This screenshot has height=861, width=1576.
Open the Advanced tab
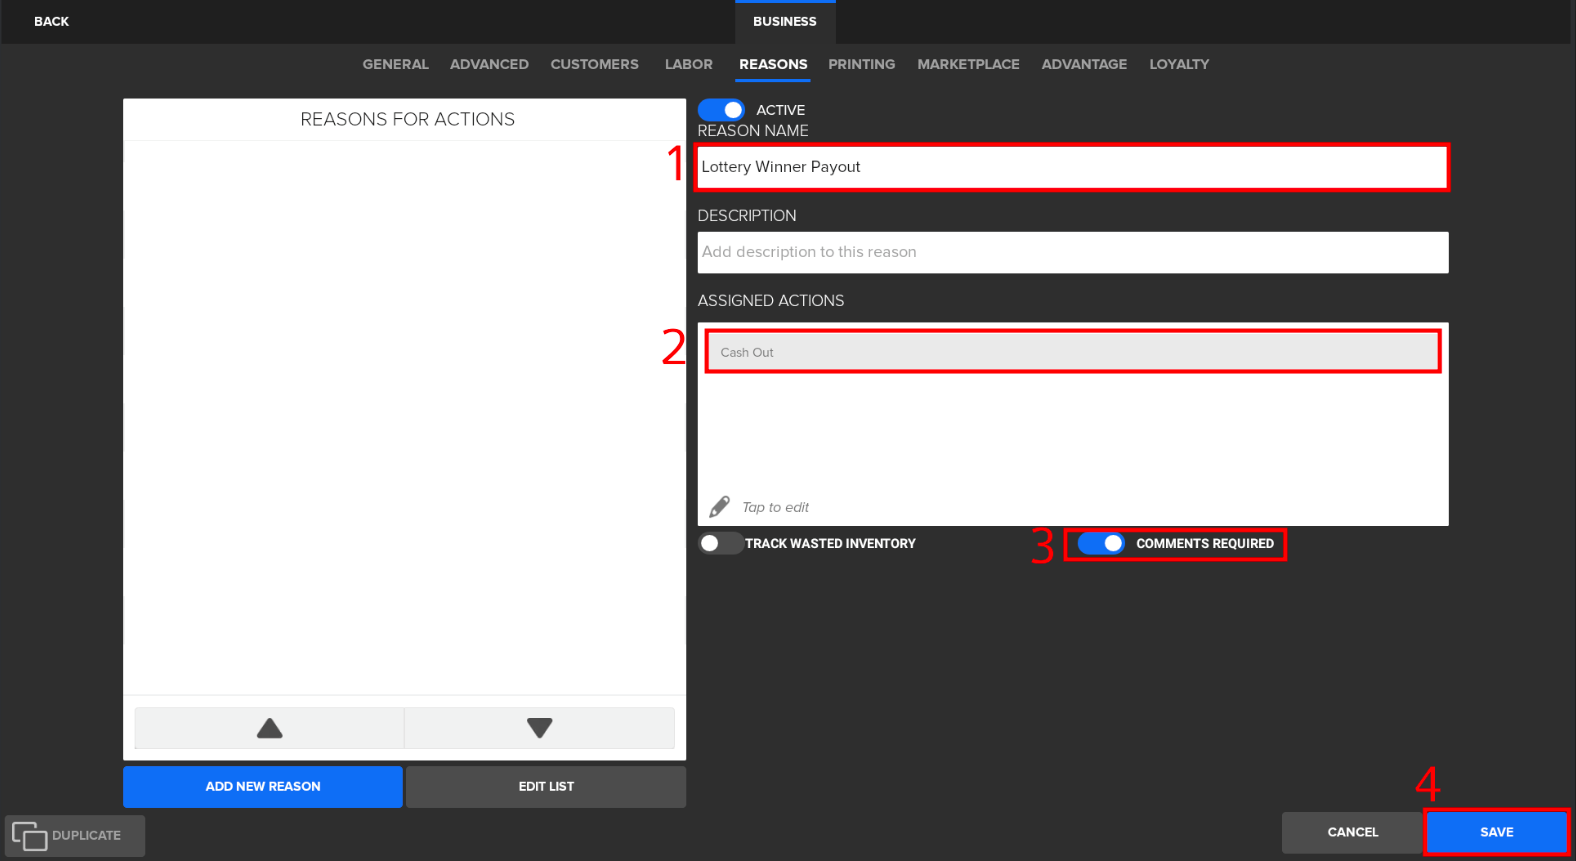489,64
